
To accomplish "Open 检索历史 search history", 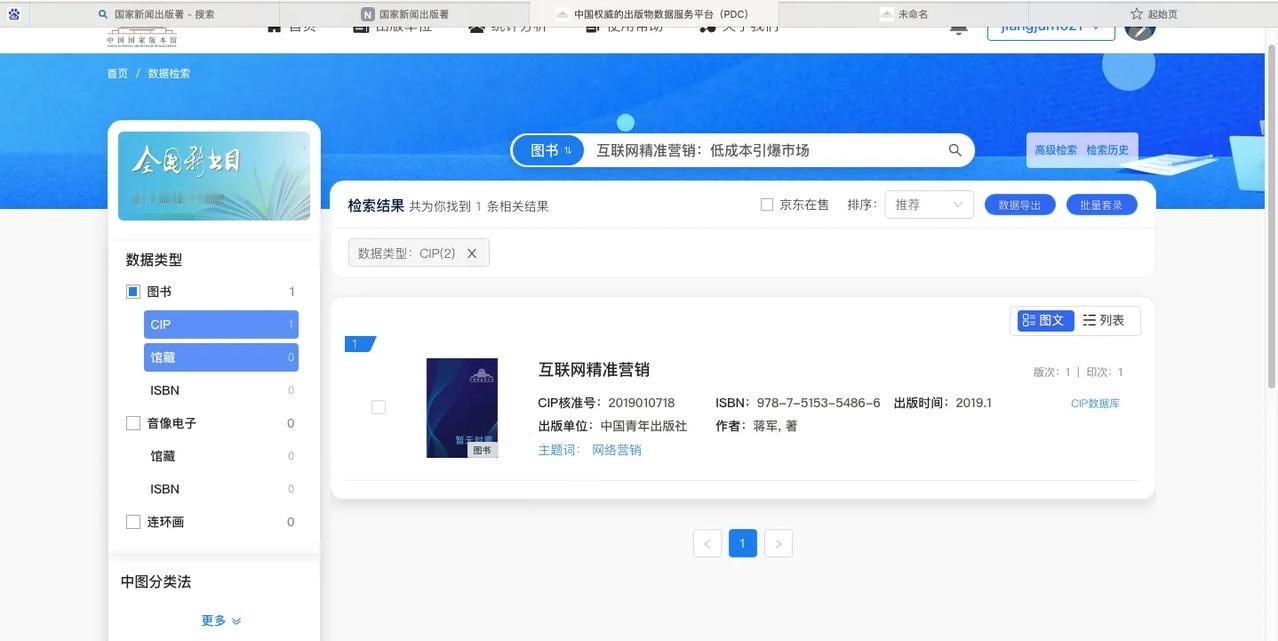I will 1107,150.
